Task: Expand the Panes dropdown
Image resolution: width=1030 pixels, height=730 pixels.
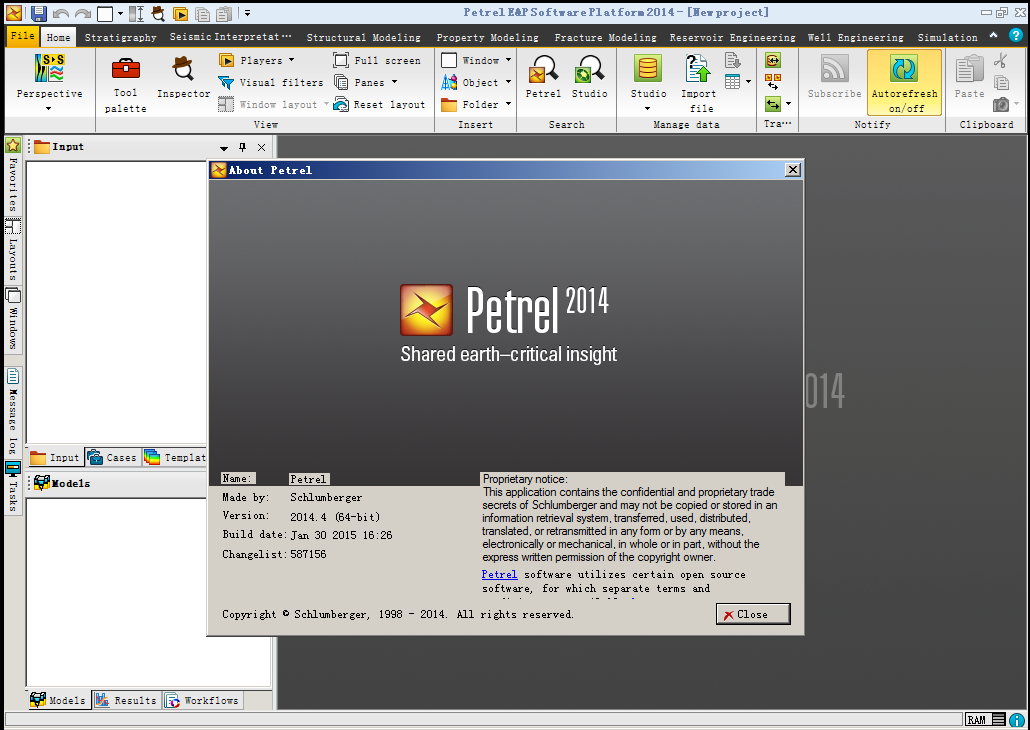Action: coord(394,82)
